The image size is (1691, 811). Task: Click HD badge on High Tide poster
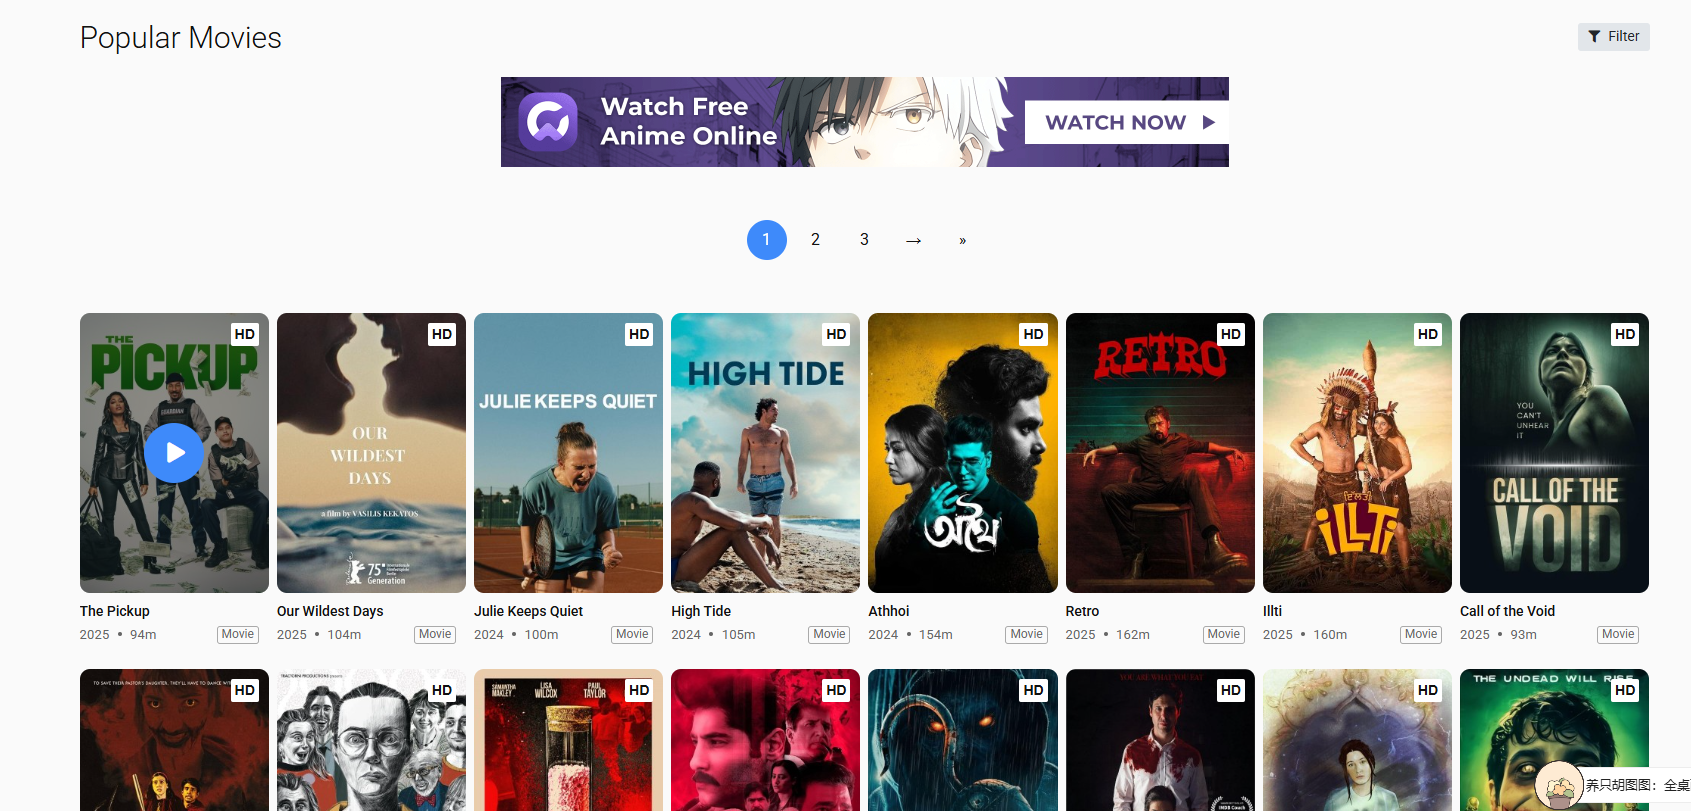[x=836, y=334]
